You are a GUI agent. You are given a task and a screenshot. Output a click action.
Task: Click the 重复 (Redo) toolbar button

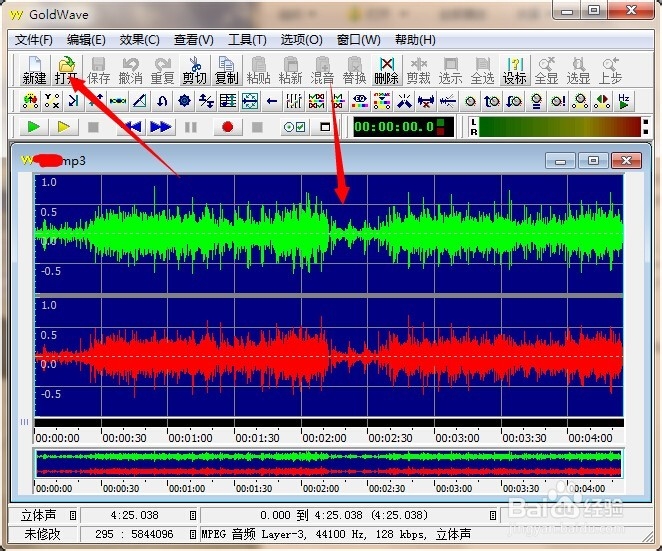(163, 71)
